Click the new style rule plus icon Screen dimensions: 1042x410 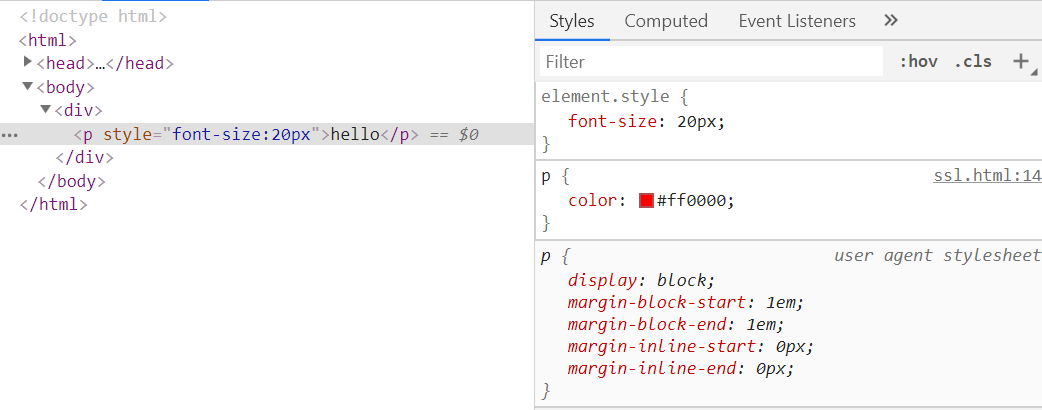[1020, 61]
